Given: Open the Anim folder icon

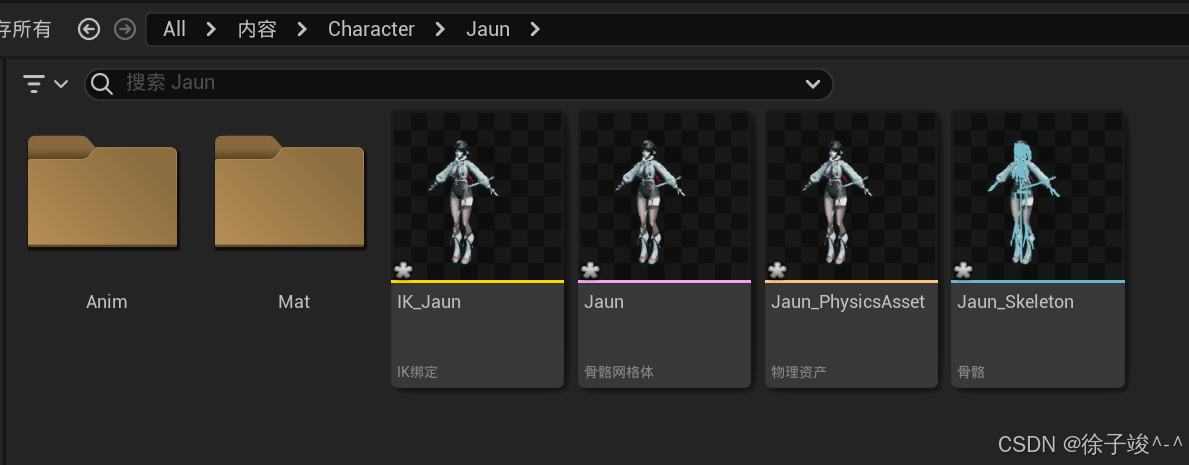Looking at the screenshot, I should click(102, 192).
